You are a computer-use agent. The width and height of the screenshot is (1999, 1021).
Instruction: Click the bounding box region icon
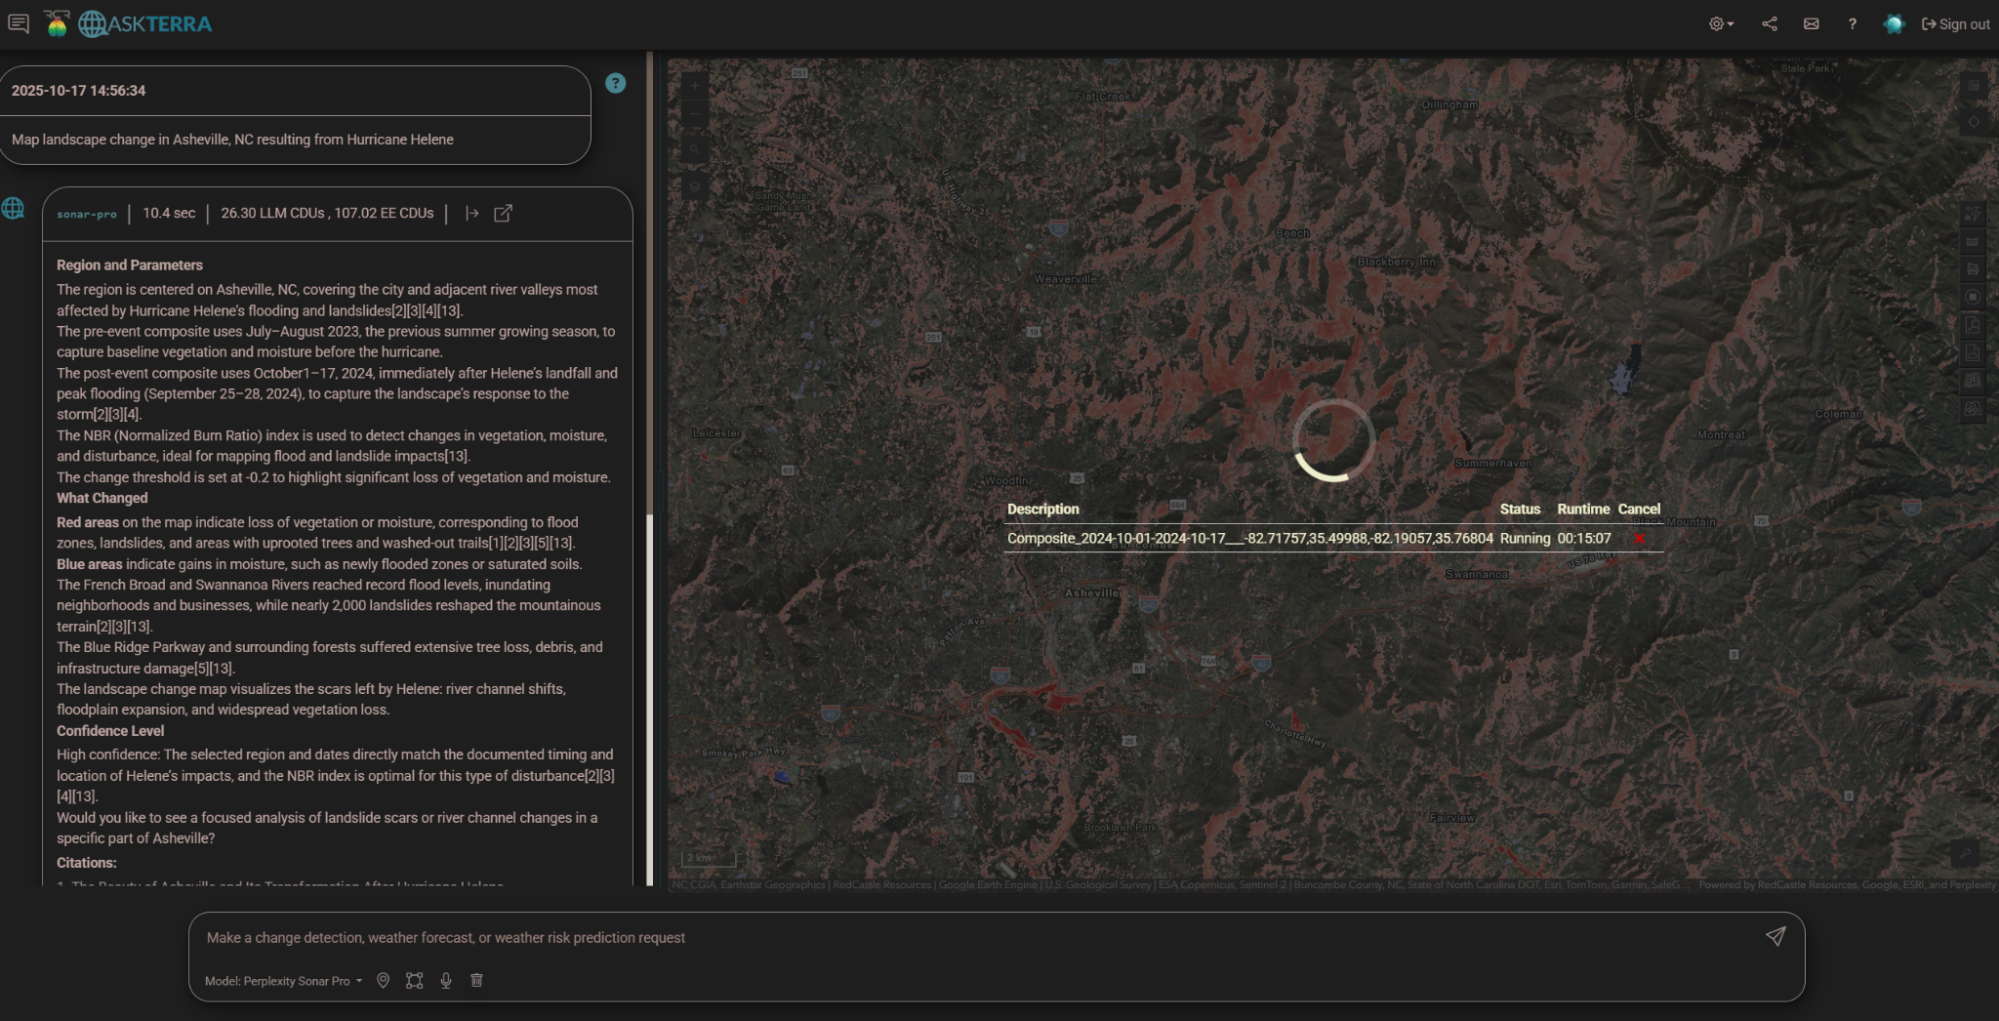(x=414, y=981)
